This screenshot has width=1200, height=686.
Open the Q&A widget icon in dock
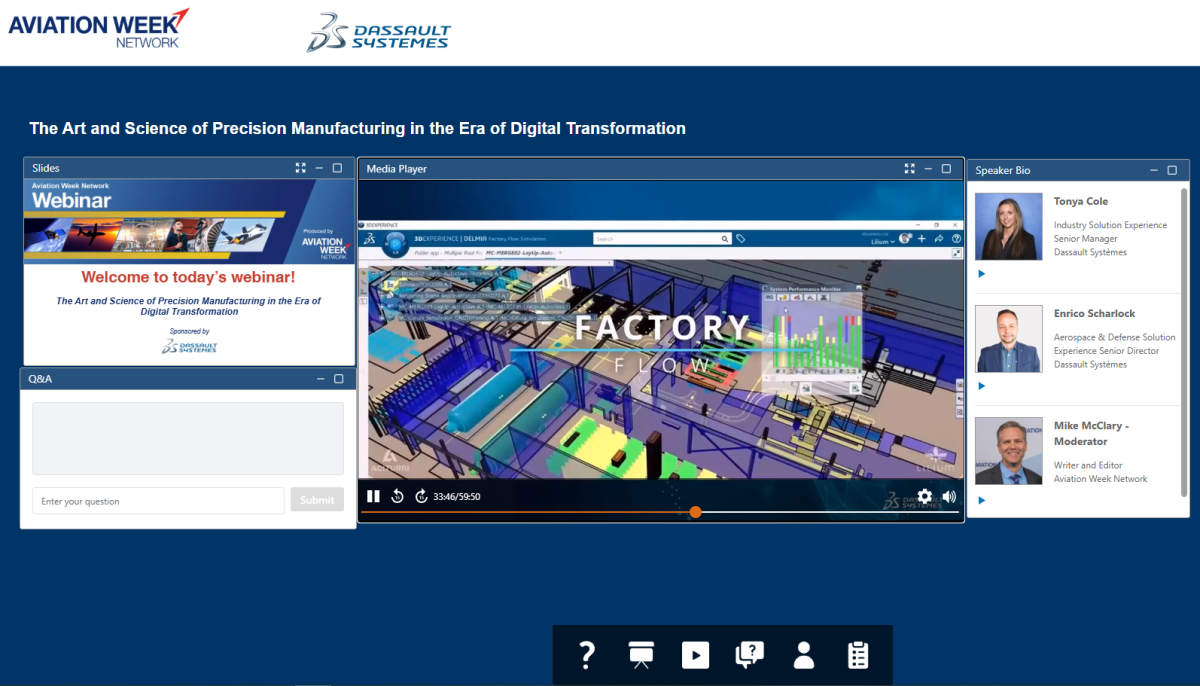pyautogui.click(x=749, y=655)
